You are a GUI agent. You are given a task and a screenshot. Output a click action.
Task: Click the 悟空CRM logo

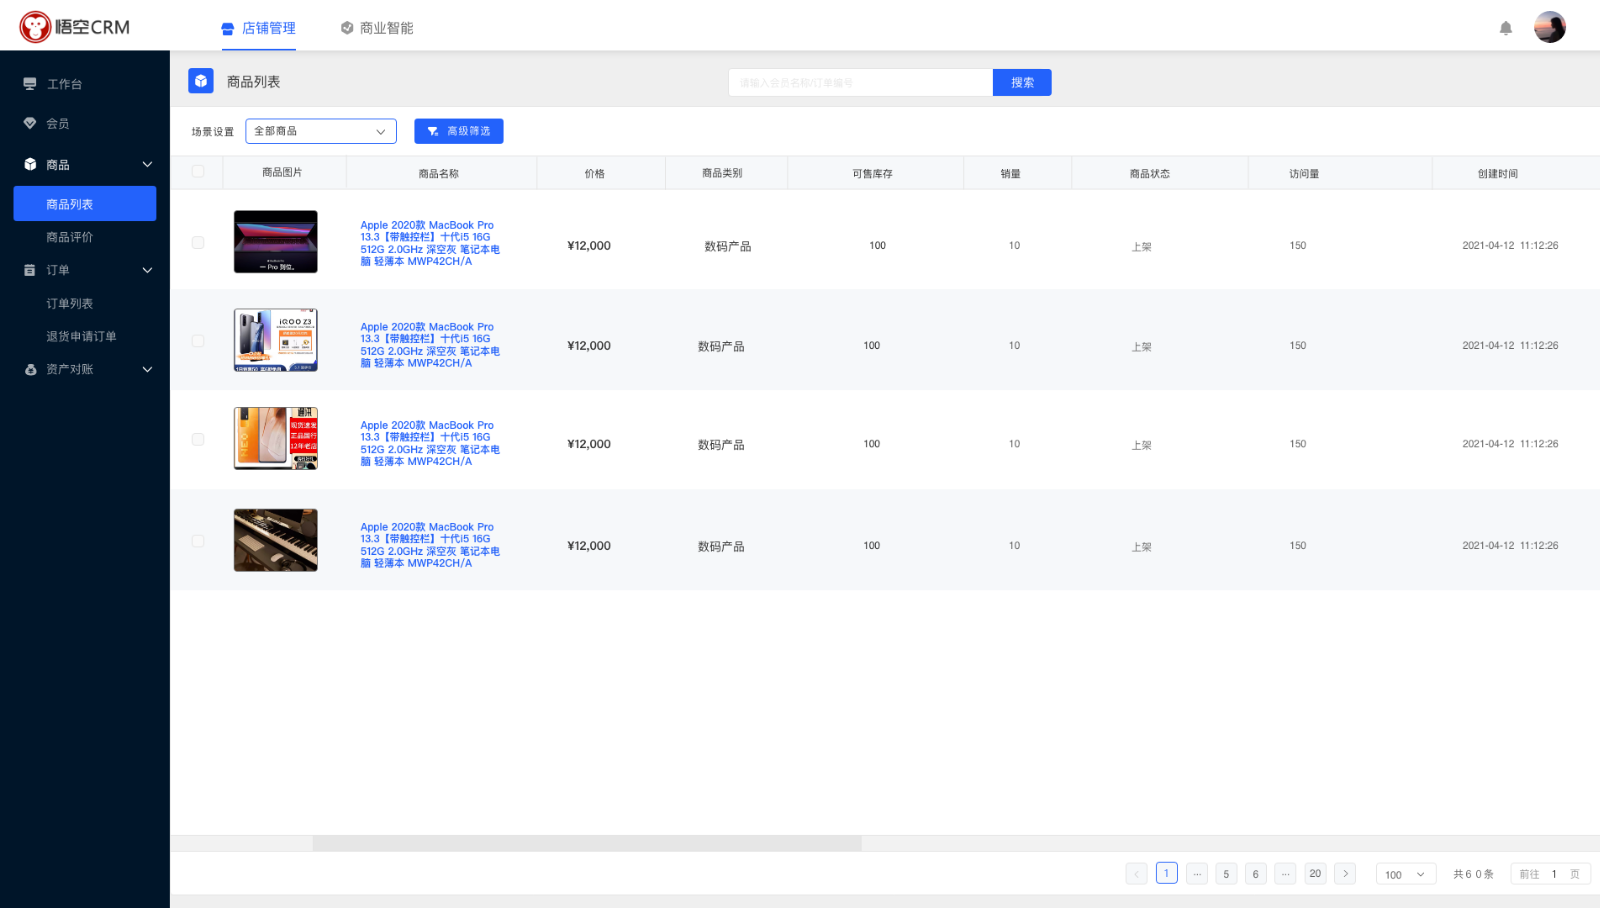click(x=75, y=27)
